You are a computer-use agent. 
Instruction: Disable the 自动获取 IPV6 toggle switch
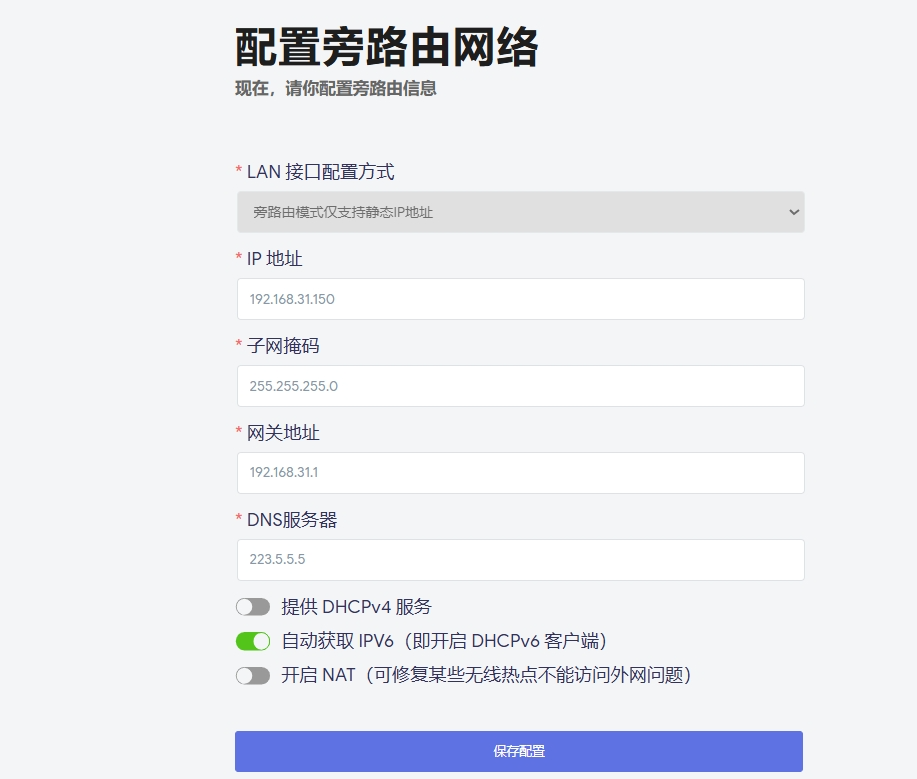[x=253, y=641]
